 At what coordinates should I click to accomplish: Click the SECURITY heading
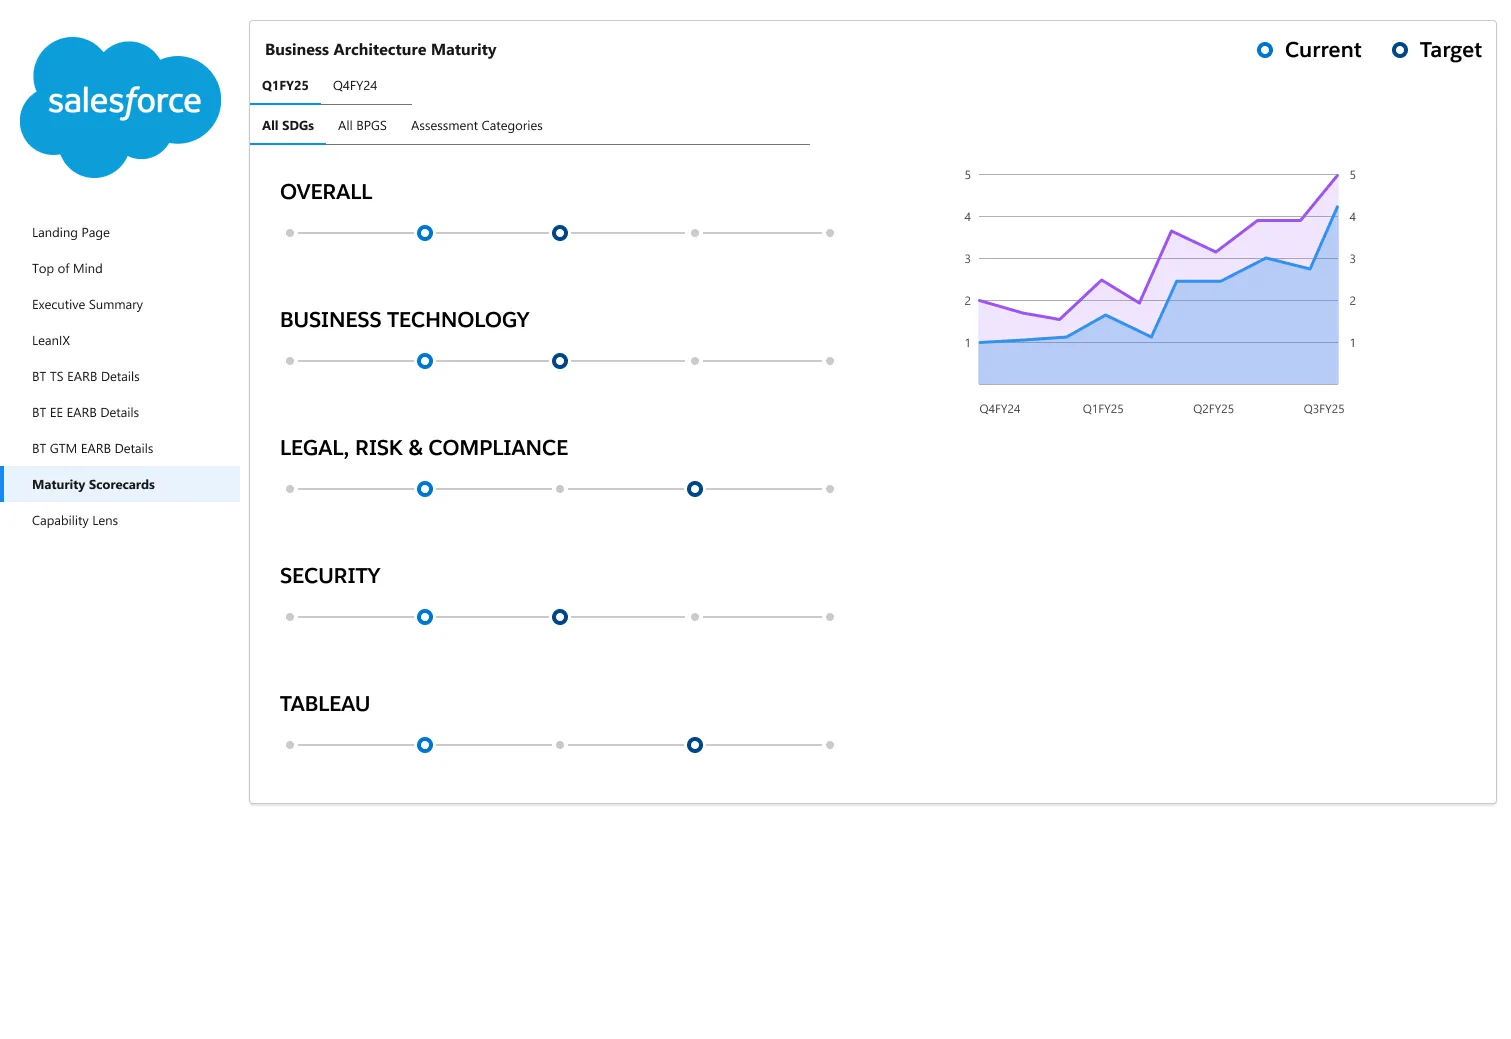click(330, 576)
